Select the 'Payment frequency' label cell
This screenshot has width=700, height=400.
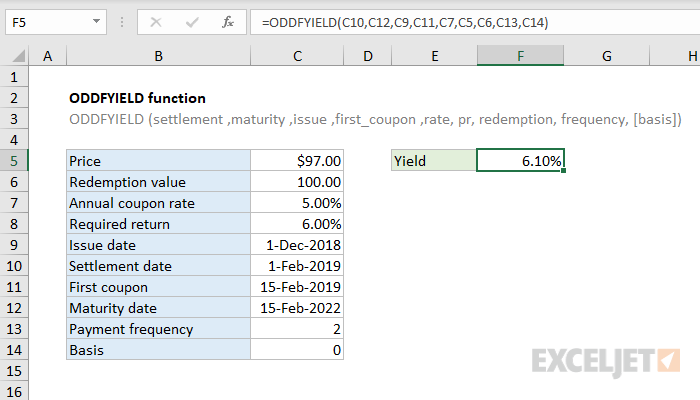[158, 329]
